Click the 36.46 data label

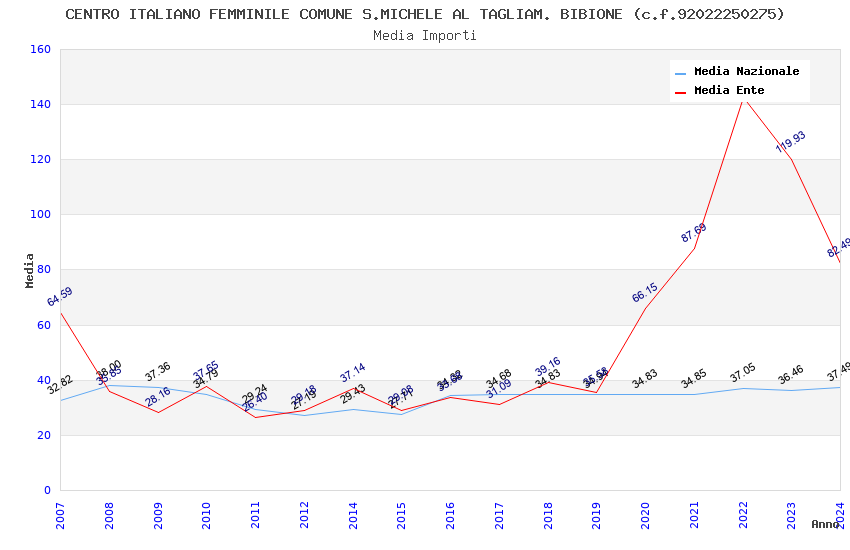(x=791, y=374)
